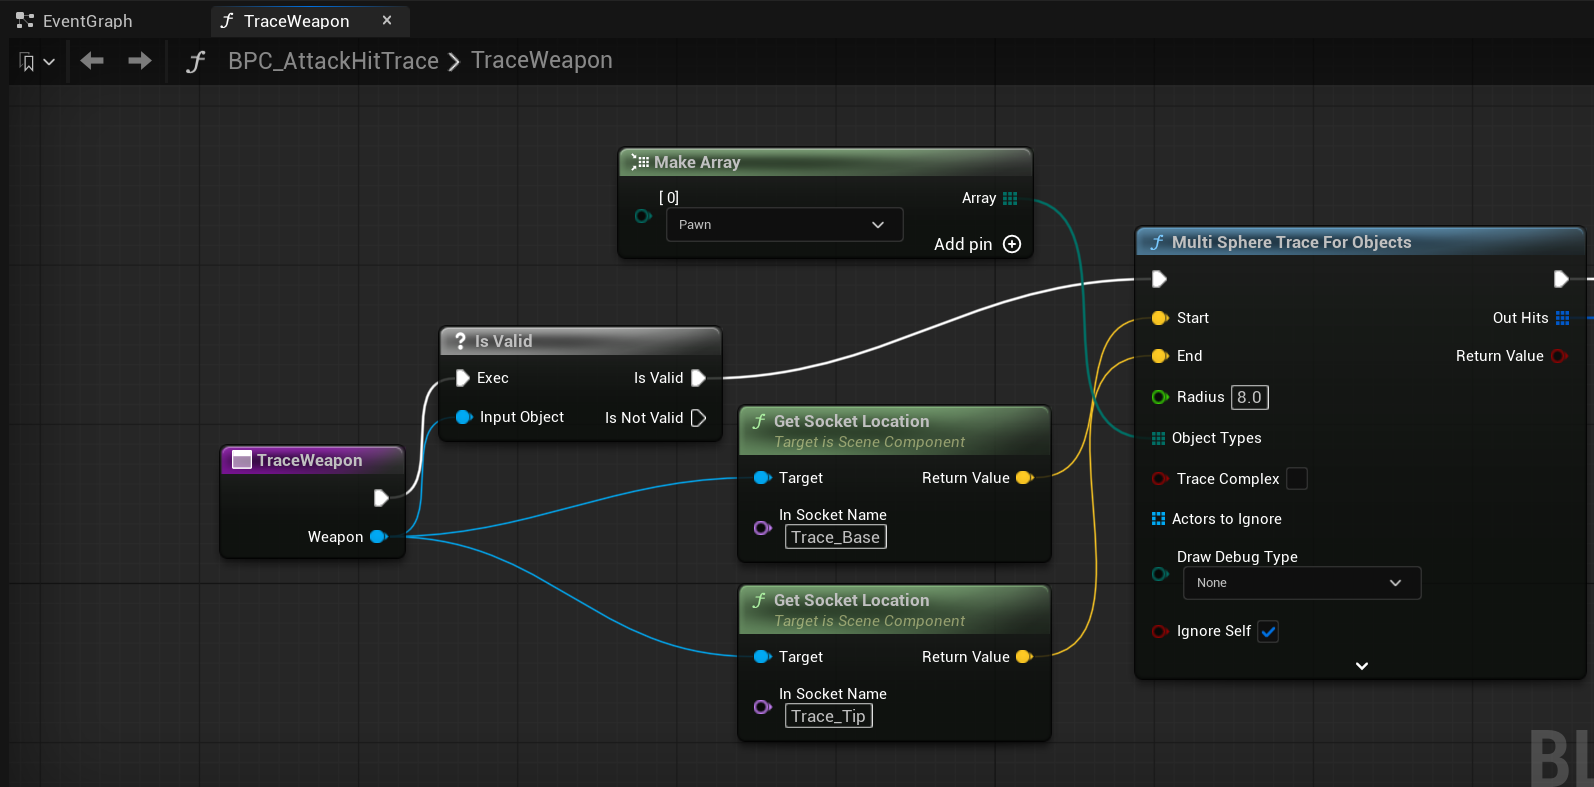Viewport: 1594px width, 787px height.
Task: Click the Is Valid output exec pin
Action: point(698,378)
